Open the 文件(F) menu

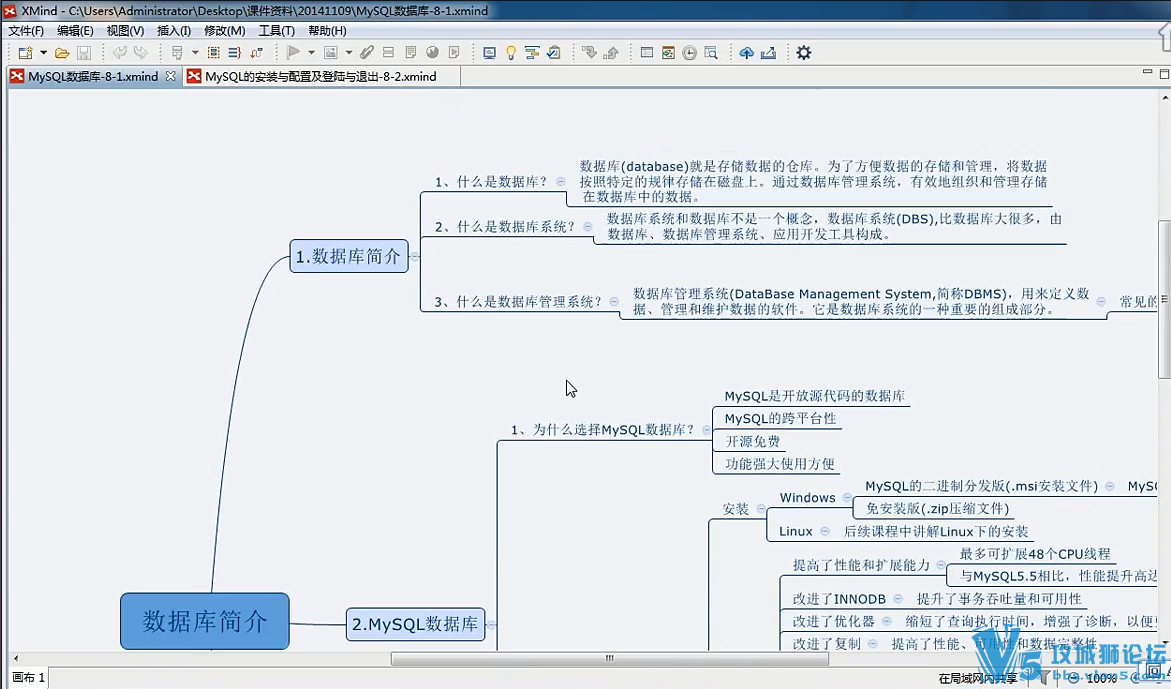[25, 31]
